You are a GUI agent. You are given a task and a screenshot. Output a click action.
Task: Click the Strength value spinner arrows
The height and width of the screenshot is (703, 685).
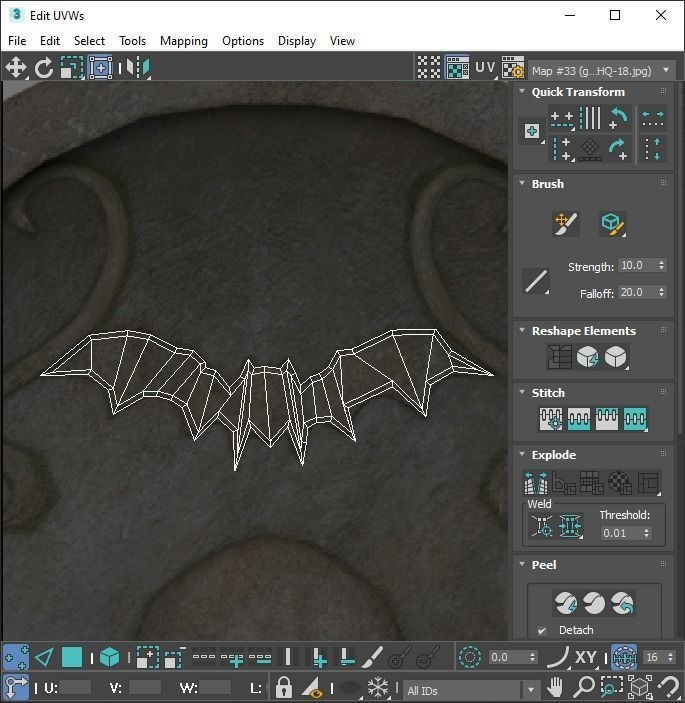pyautogui.click(x=661, y=265)
